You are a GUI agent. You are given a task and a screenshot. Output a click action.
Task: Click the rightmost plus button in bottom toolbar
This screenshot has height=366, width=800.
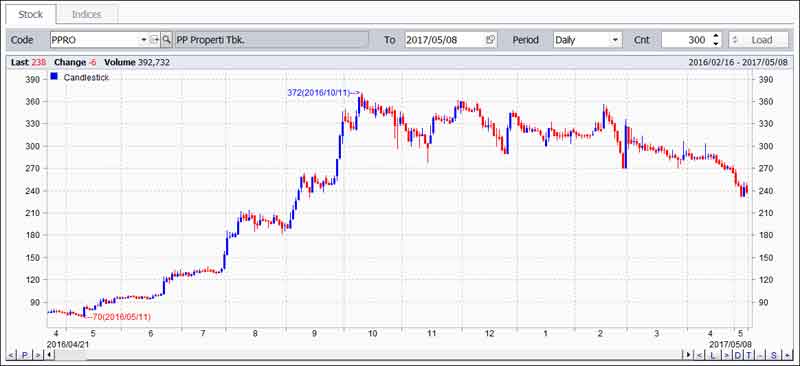787,355
